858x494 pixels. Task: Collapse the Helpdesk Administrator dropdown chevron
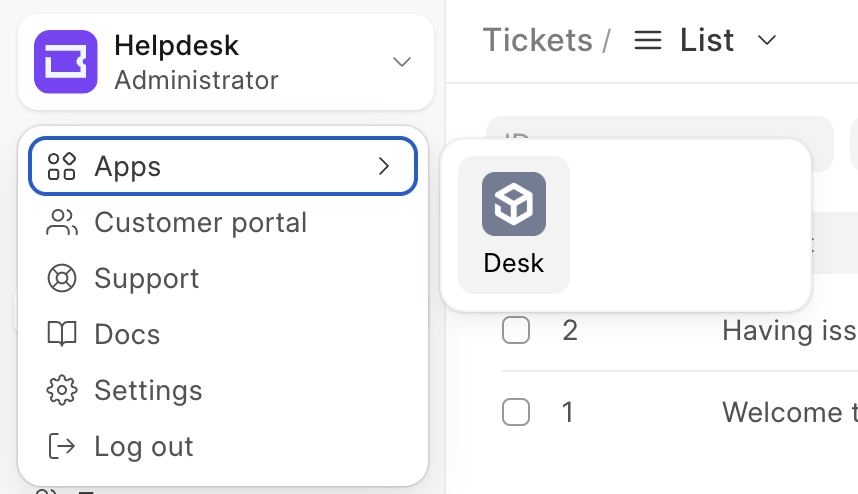(402, 62)
